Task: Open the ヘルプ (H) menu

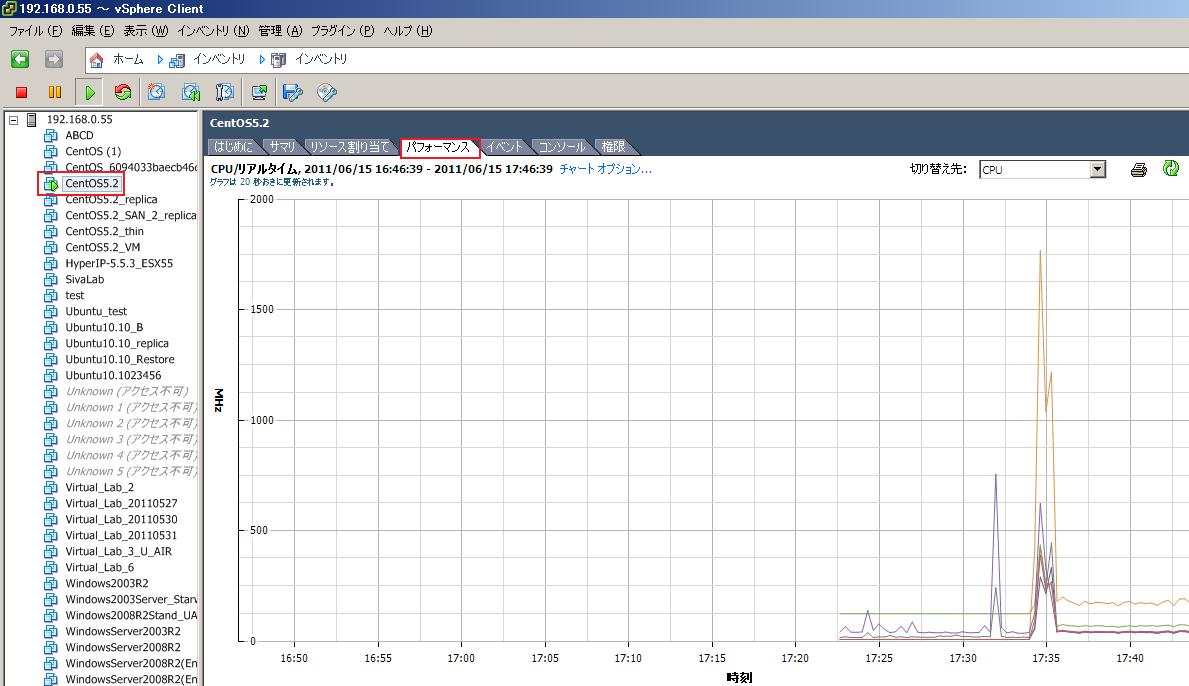Action: [407, 30]
